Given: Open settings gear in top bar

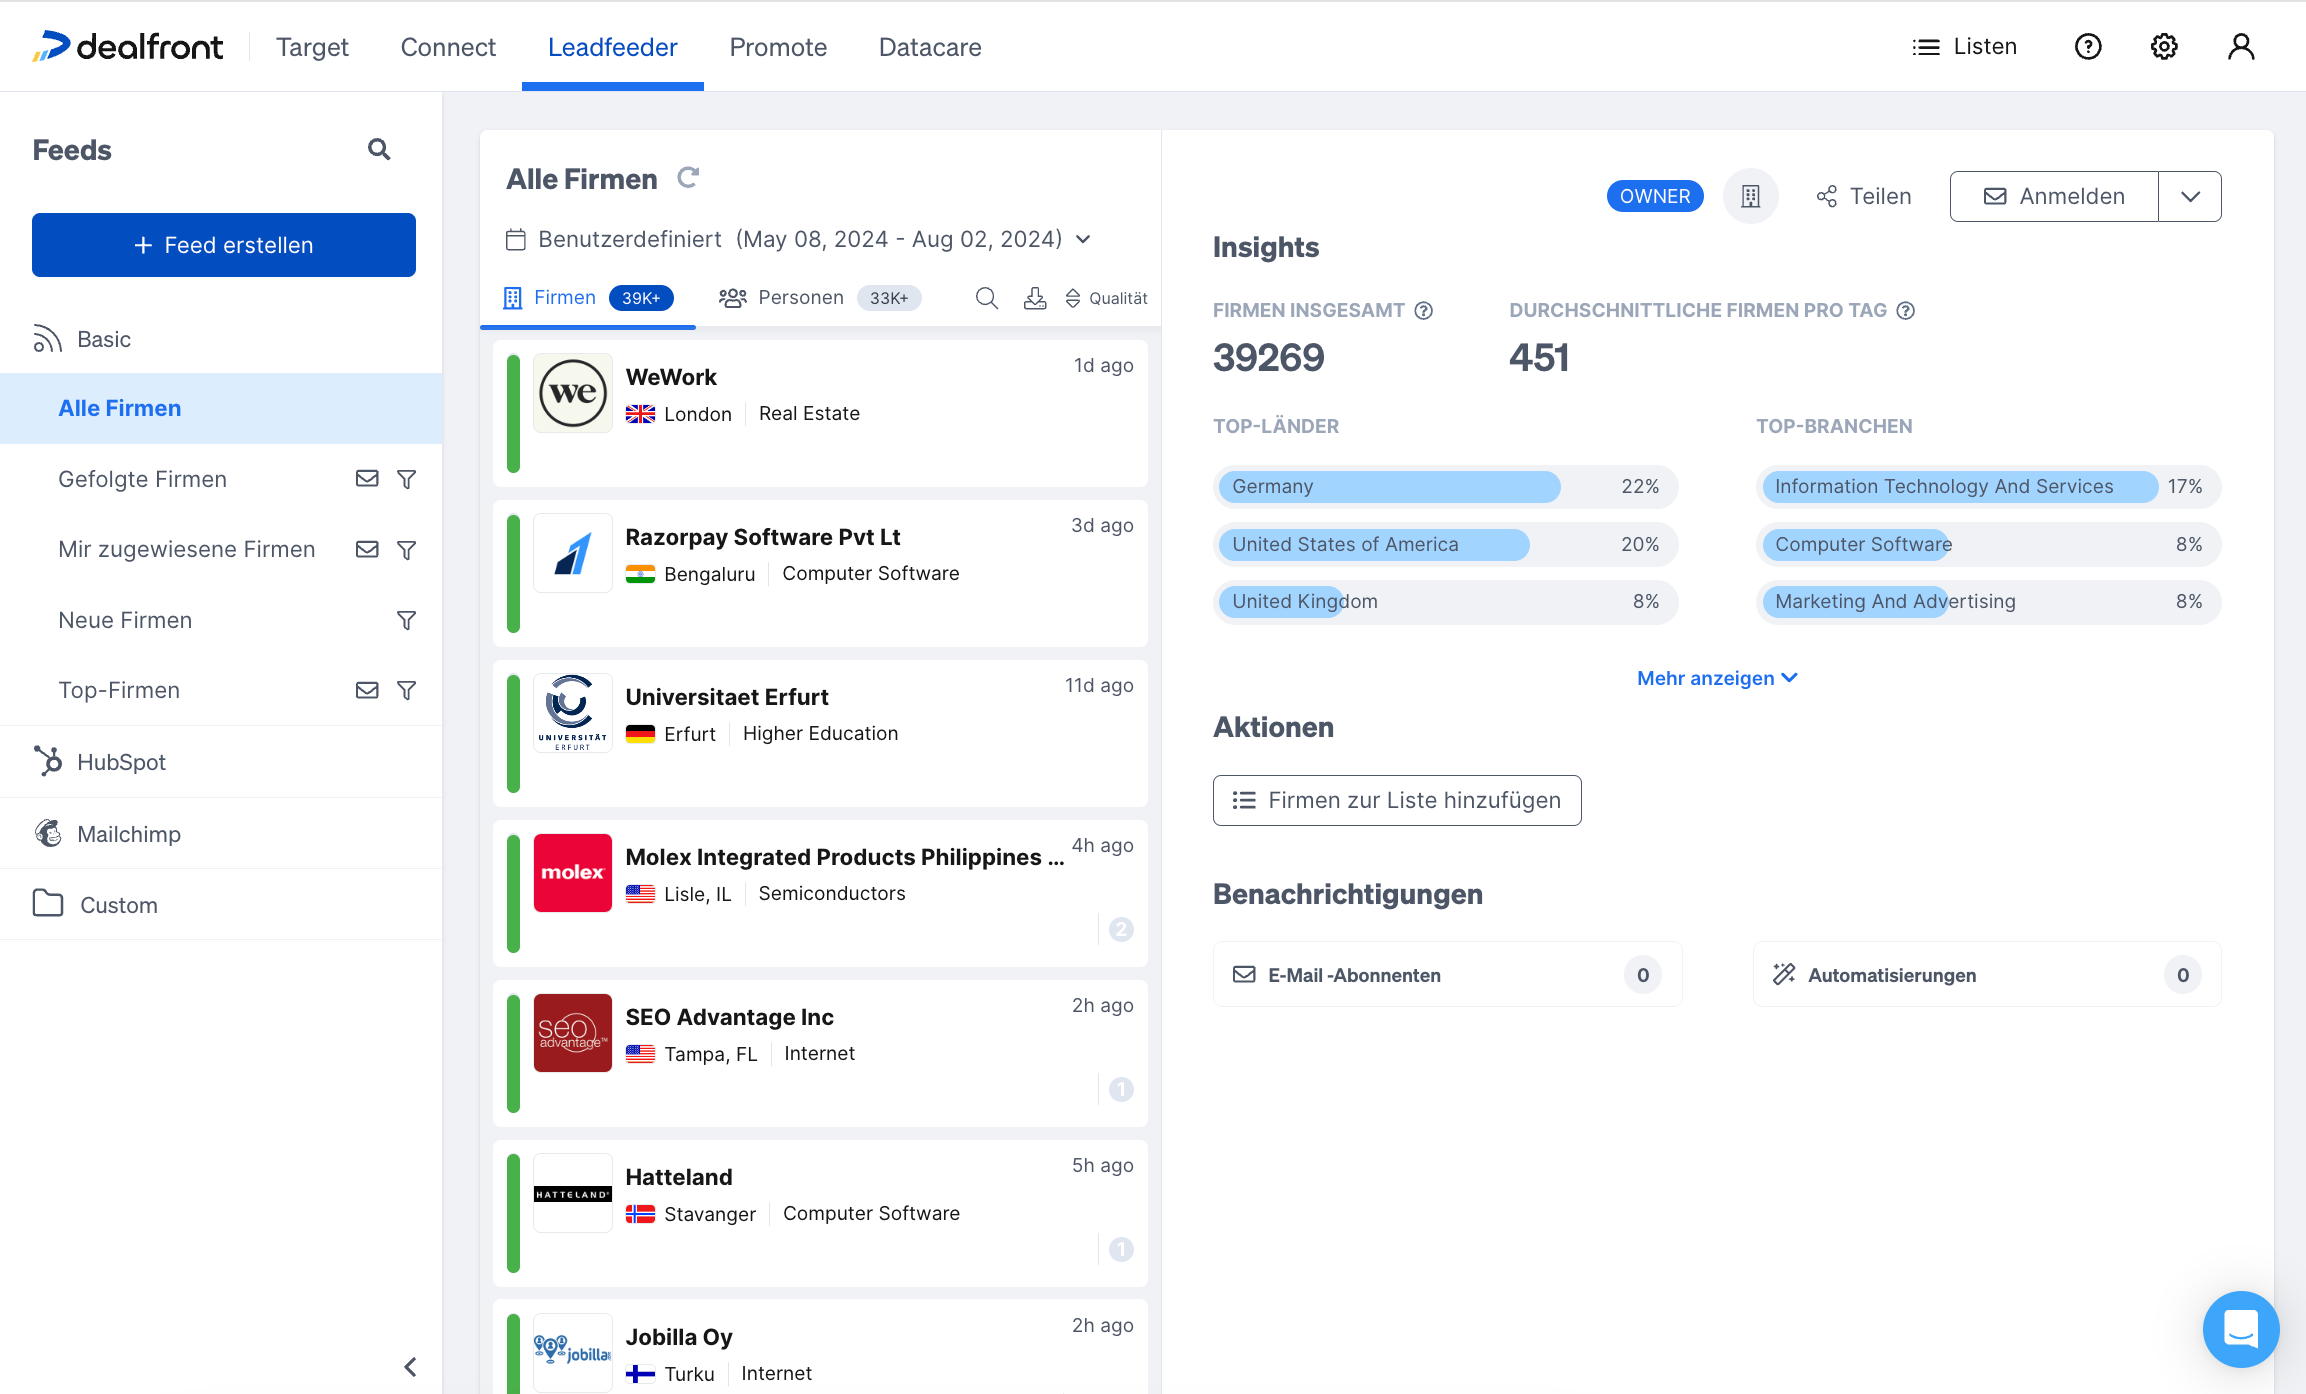Looking at the screenshot, I should click(2164, 47).
